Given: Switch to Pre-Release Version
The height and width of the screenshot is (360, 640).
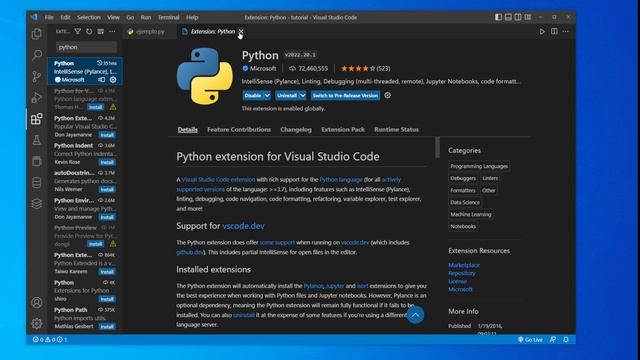Looking at the screenshot, I should [345, 96].
